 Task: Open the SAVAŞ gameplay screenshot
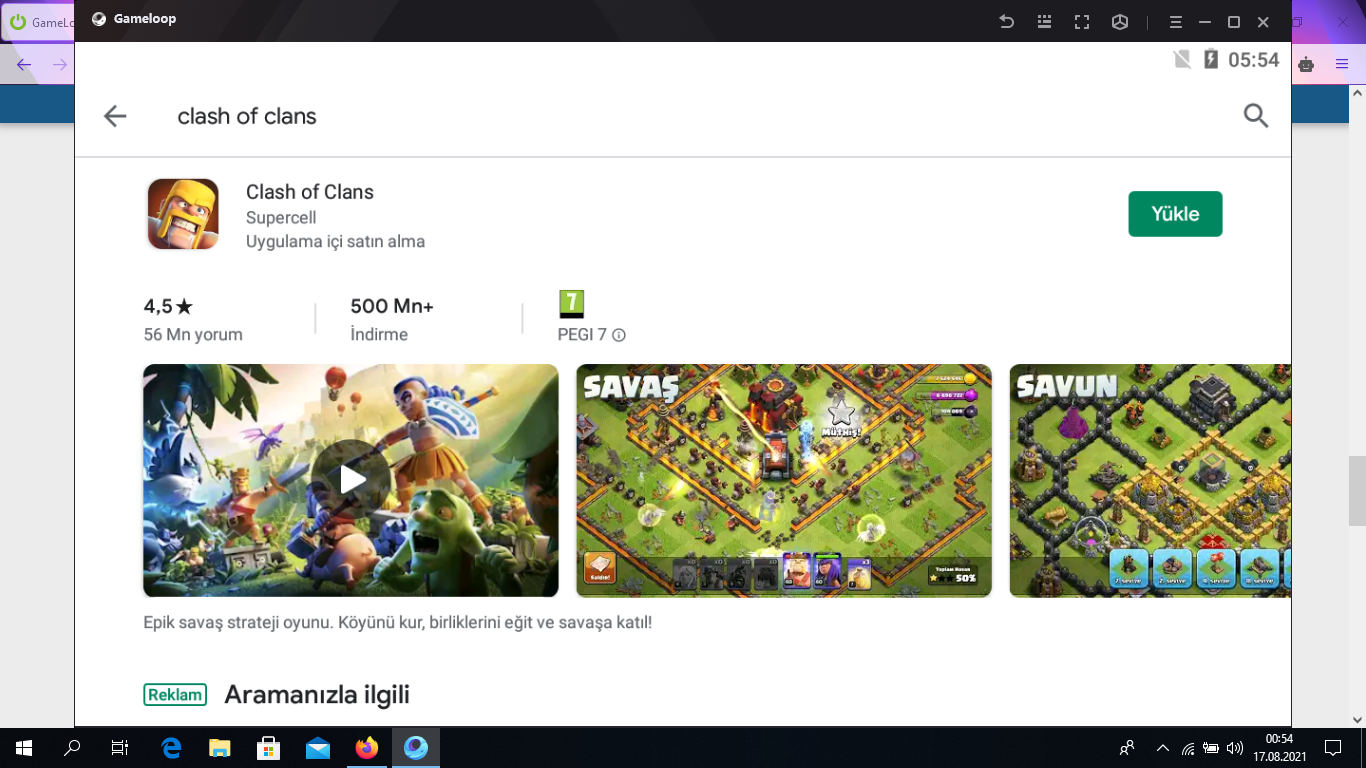coord(784,480)
